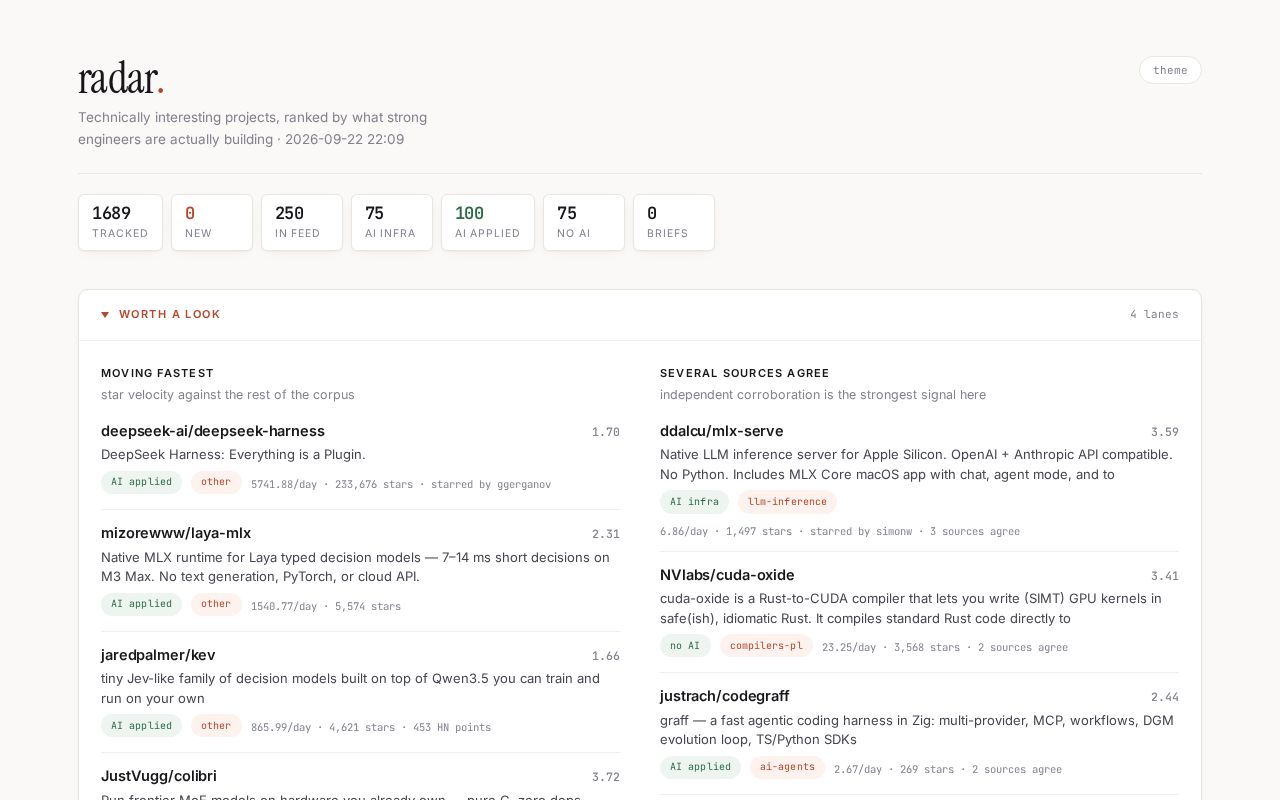Filter by the AI Applied 100 card
This screenshot has width=1280, height=800.
pos(488,222)
